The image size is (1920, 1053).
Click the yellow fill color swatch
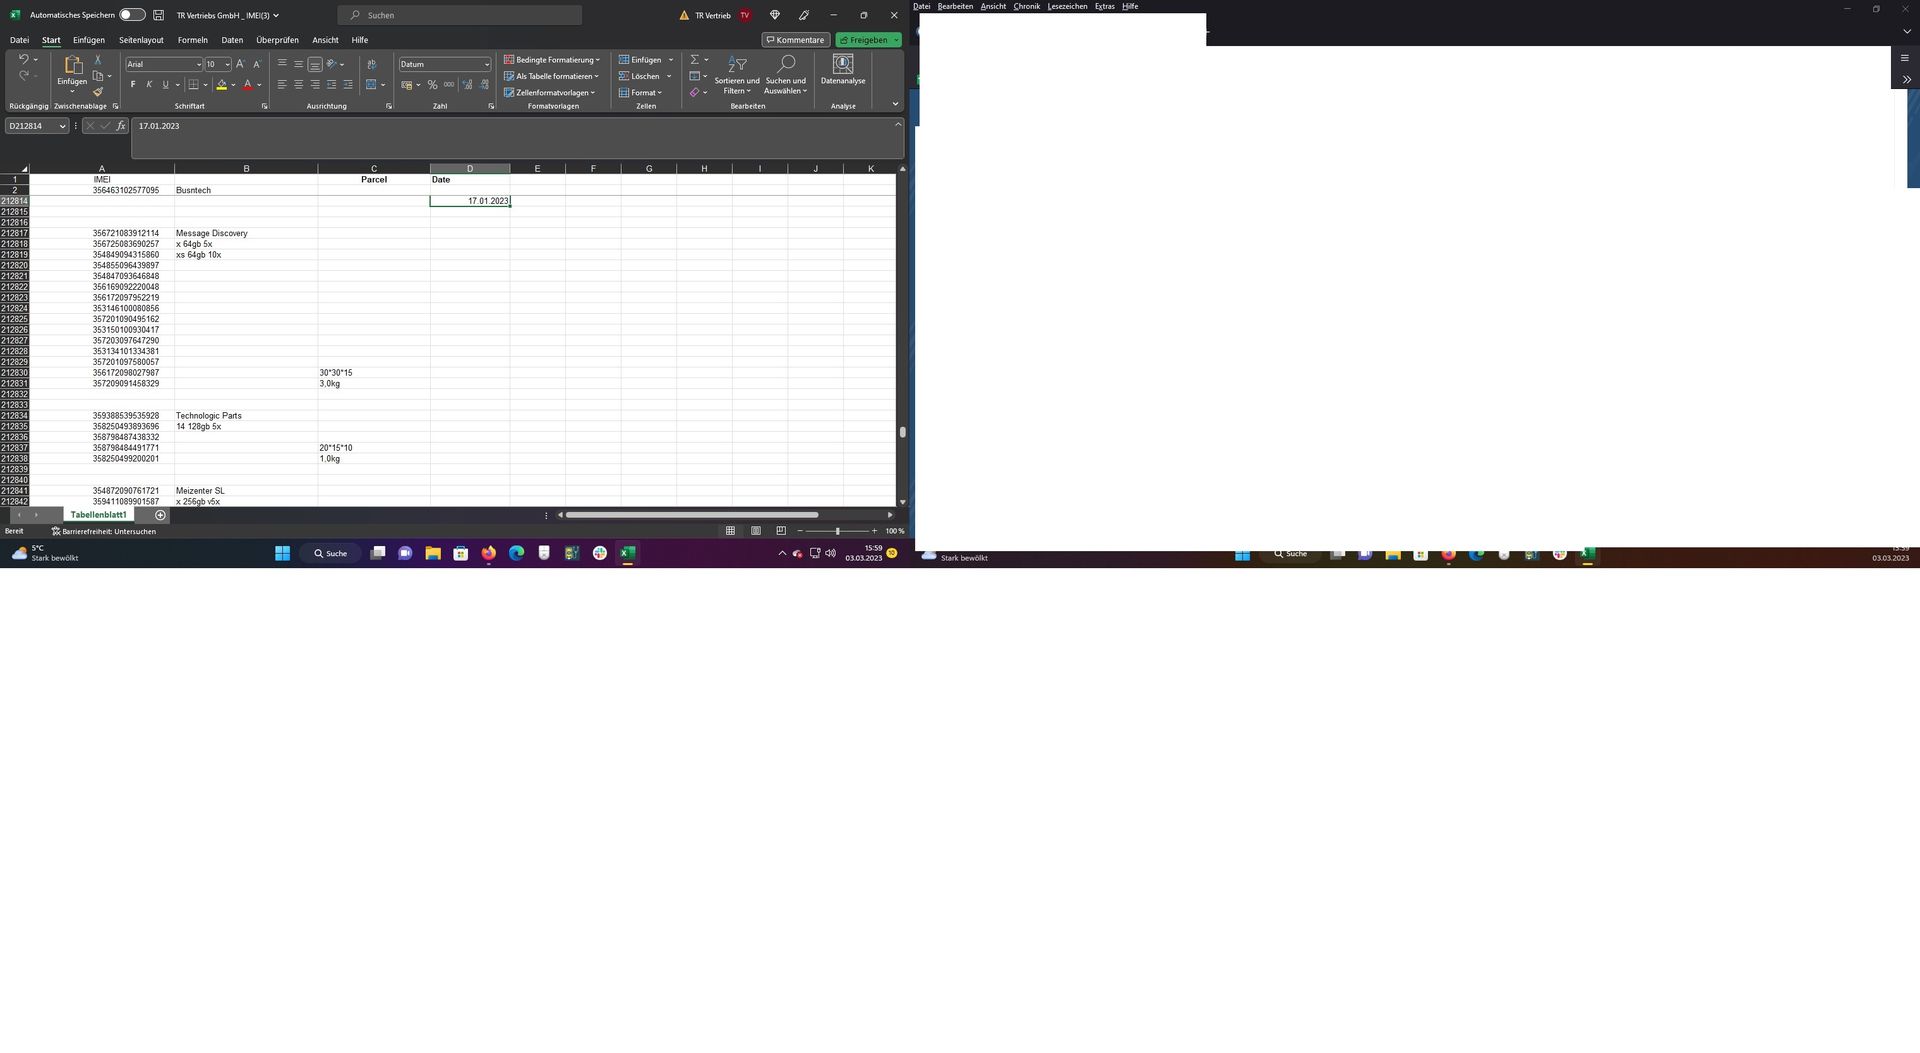(x=221, y=85)
